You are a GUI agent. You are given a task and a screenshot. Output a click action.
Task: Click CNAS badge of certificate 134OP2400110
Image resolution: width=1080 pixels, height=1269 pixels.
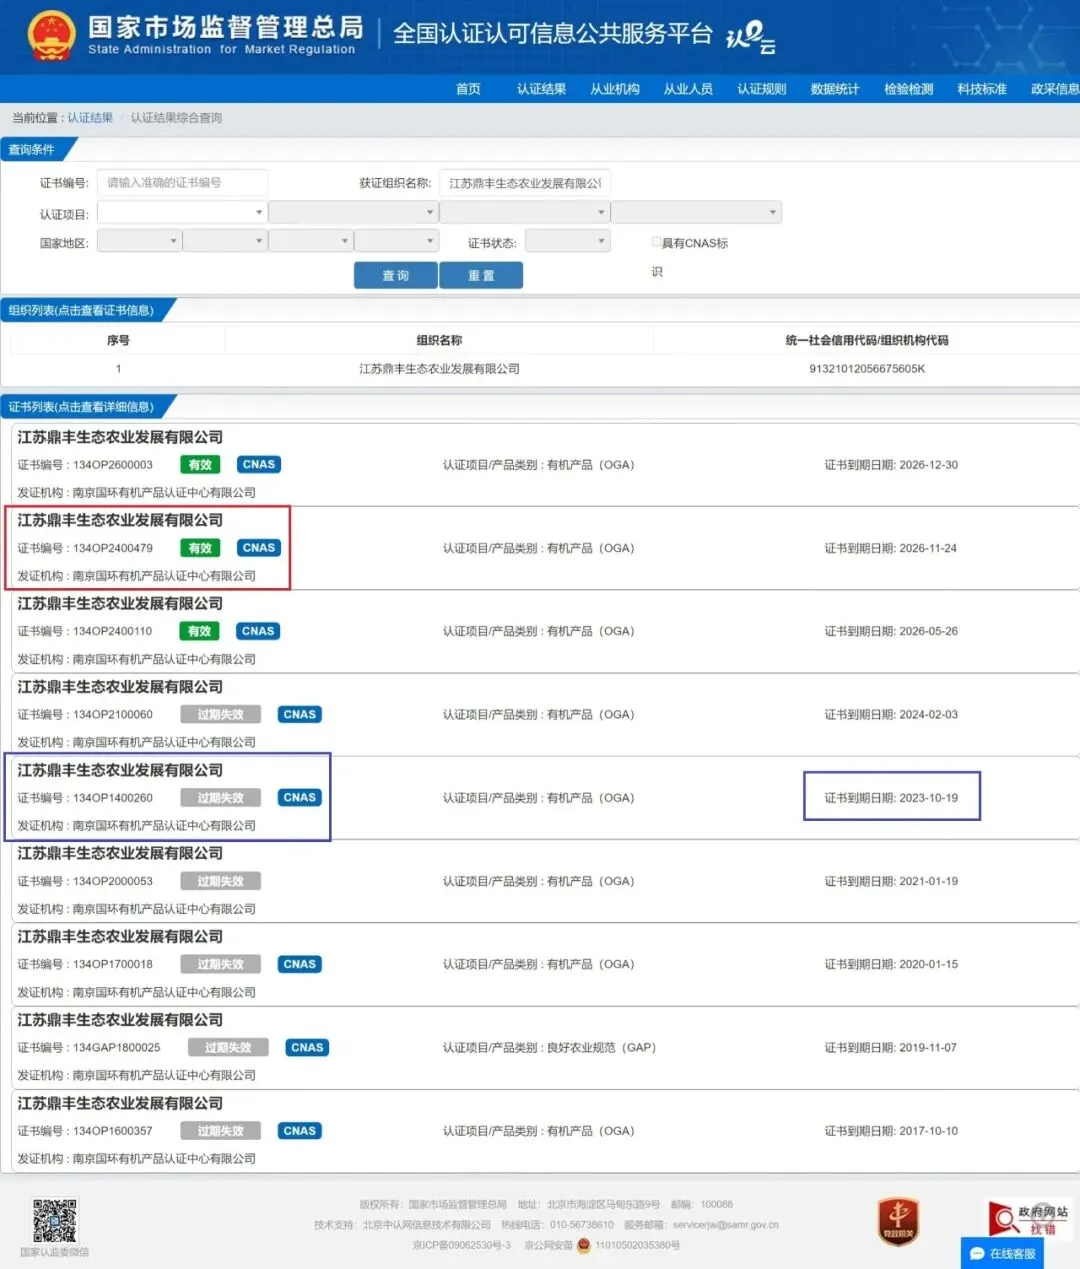point(259,631)
